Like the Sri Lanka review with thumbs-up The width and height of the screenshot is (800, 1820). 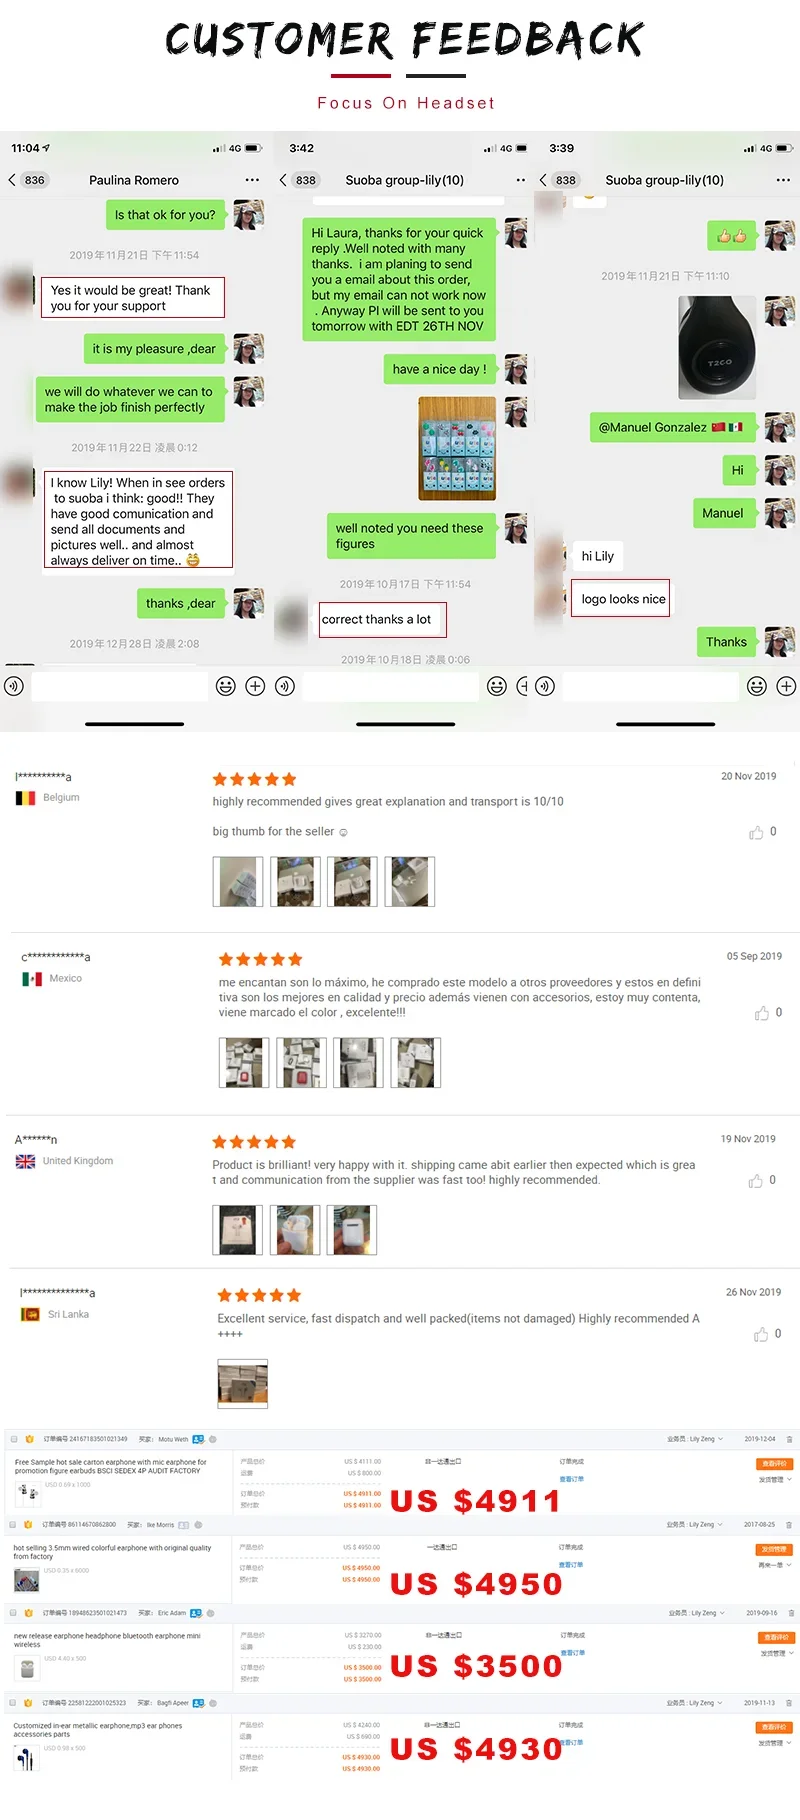tap(761, 1334)
